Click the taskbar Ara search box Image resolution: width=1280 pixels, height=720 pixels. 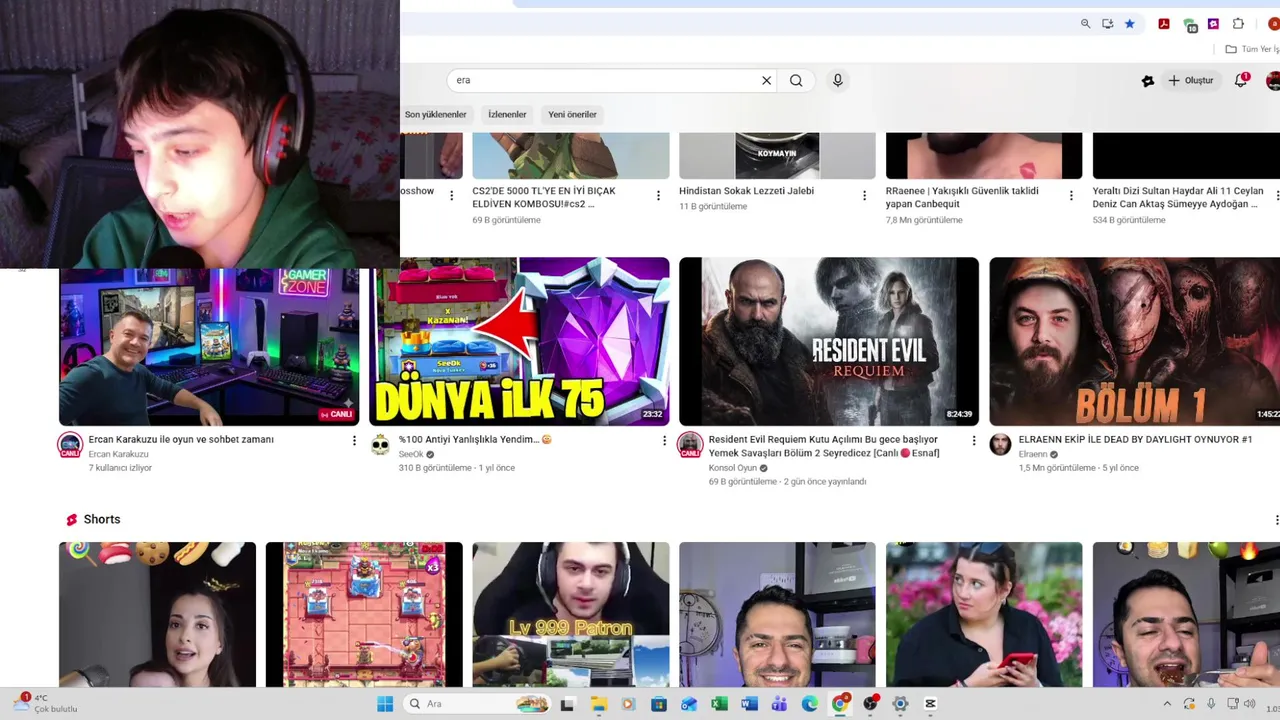[x=478, y=704]
